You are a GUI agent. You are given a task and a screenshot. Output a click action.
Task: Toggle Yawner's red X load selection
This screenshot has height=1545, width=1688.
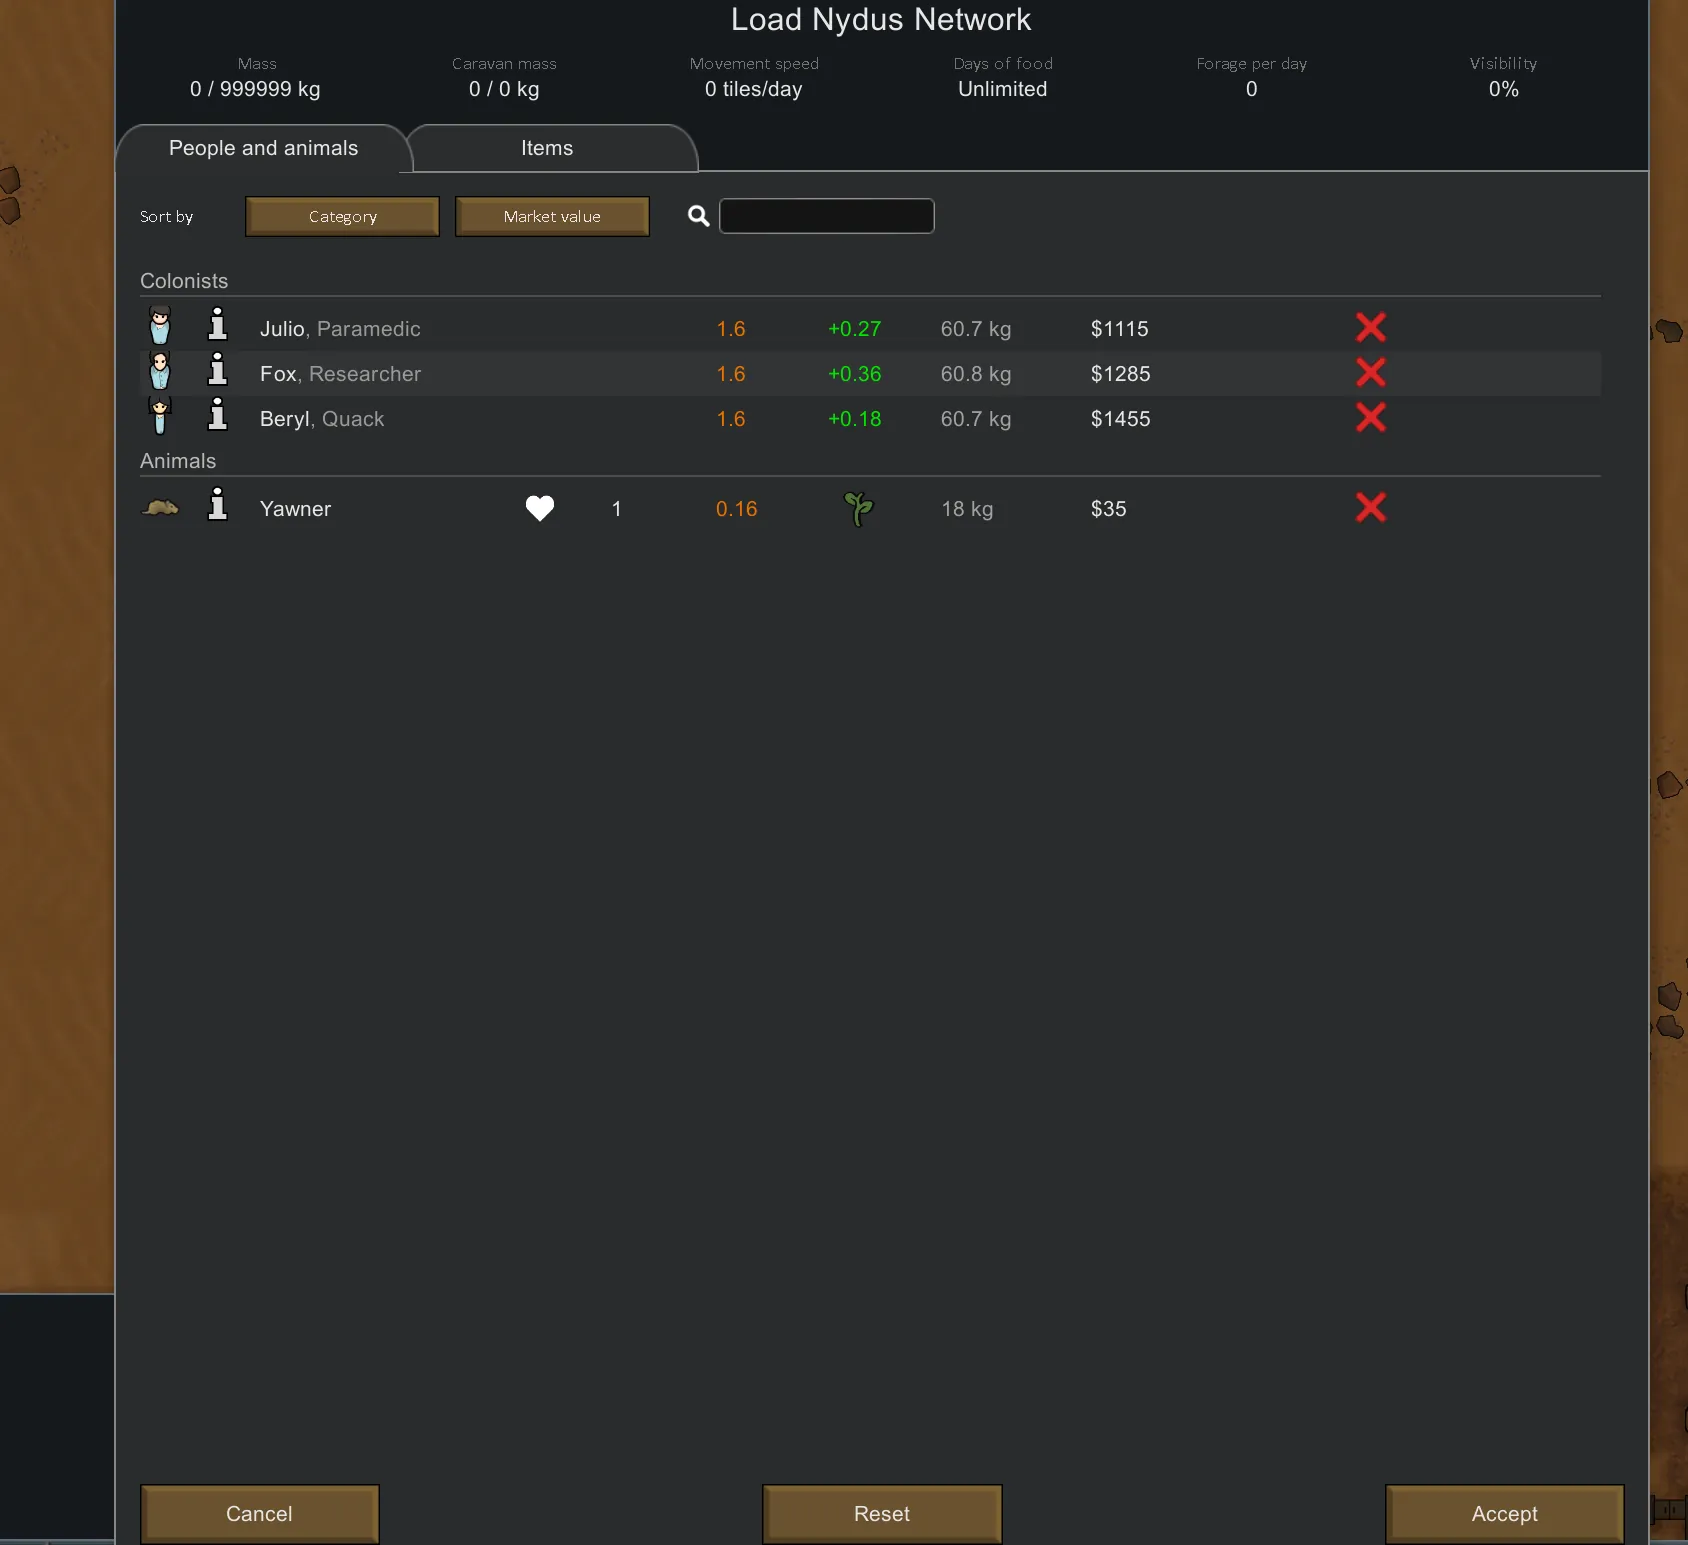coord(1370,508)
